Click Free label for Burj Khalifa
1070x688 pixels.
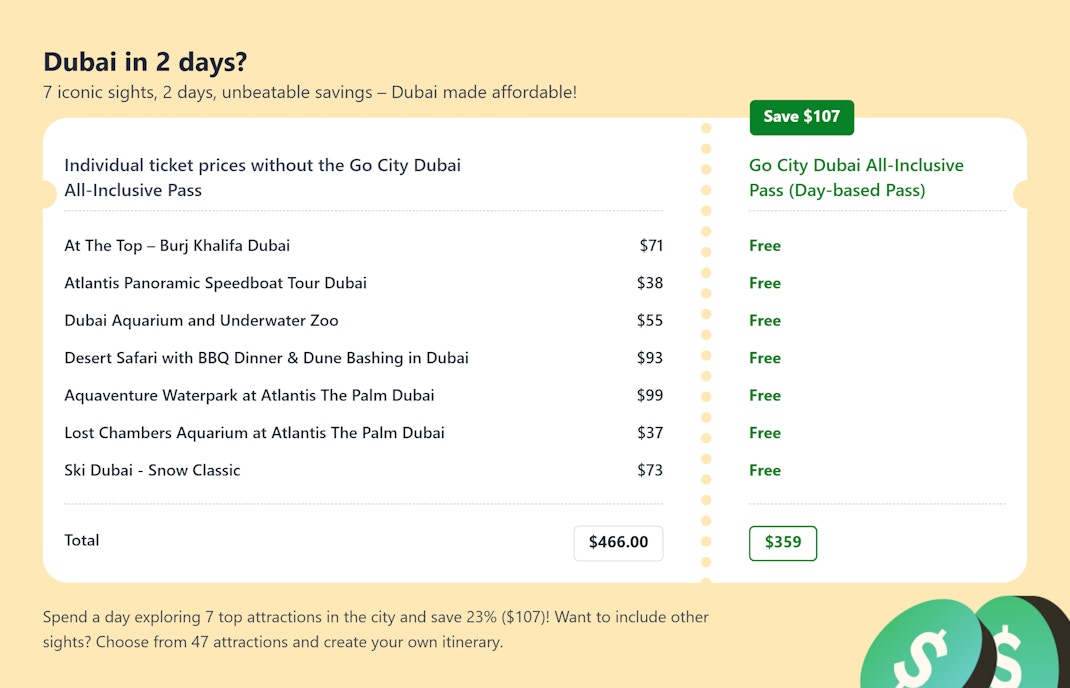(x=765, y=246)
